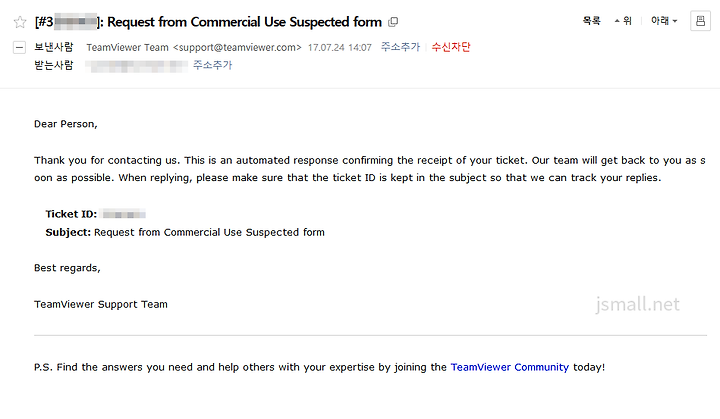720x419 pixels.
Task: Star this email as important
Action: tap(20, 22)
